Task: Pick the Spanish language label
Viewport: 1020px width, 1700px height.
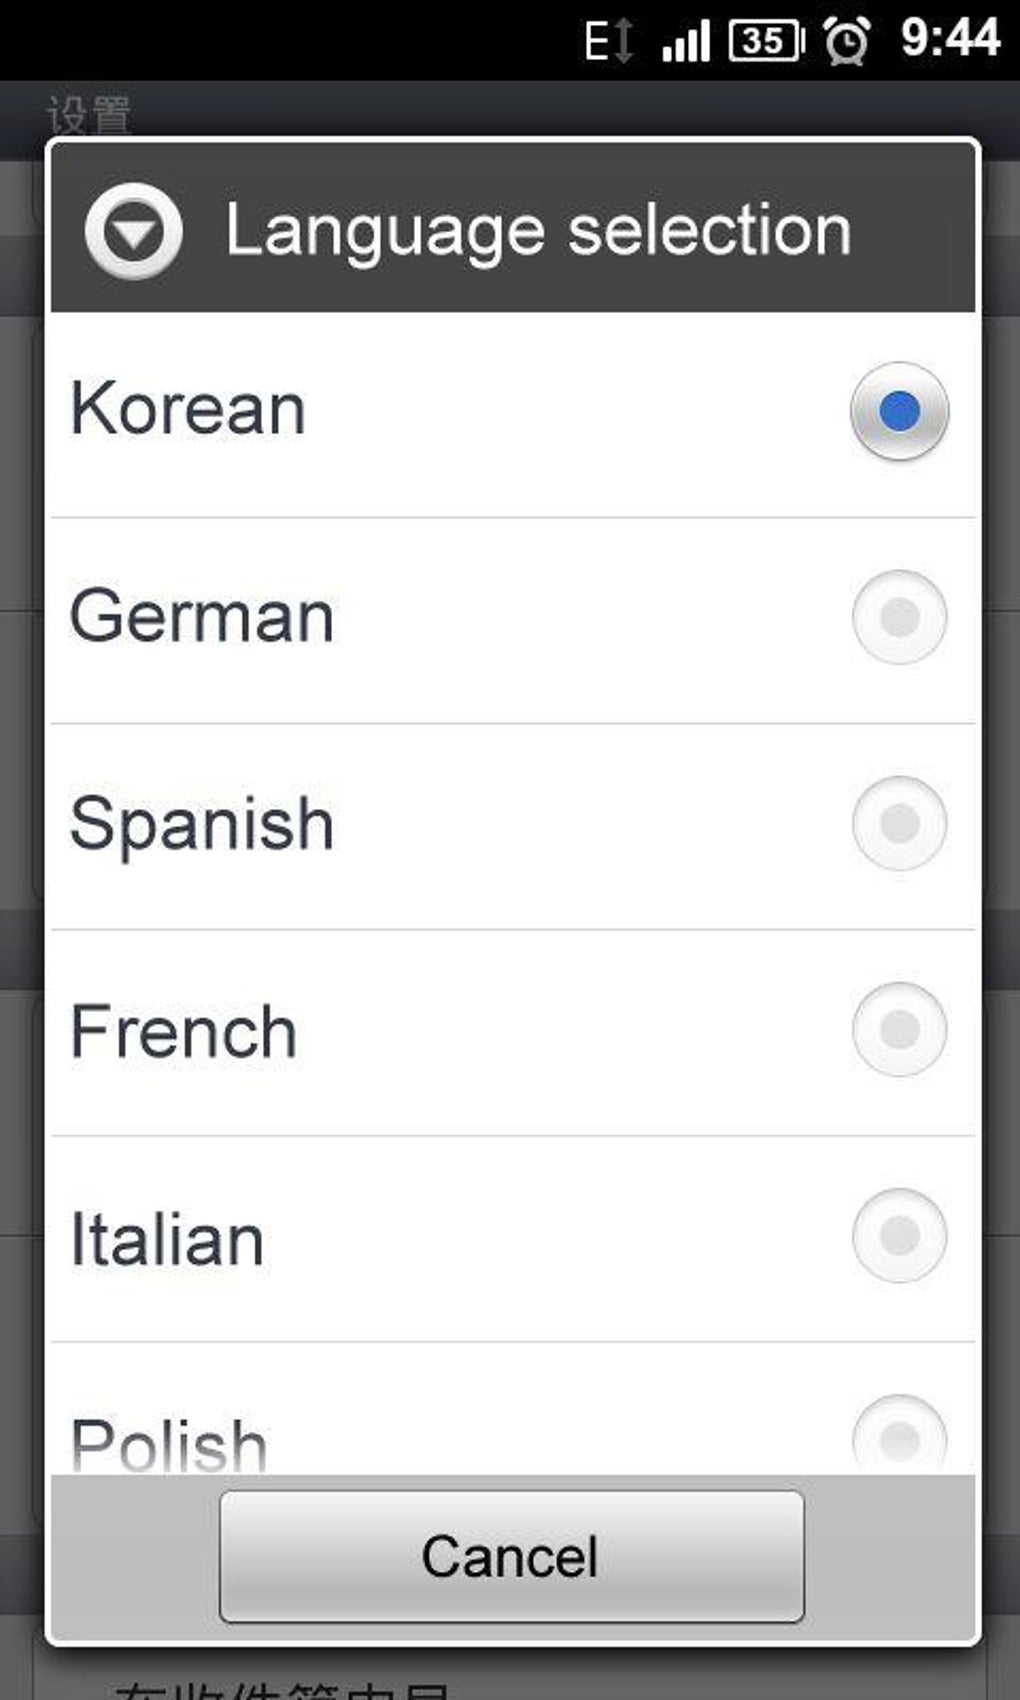Action: pos(202,824)
